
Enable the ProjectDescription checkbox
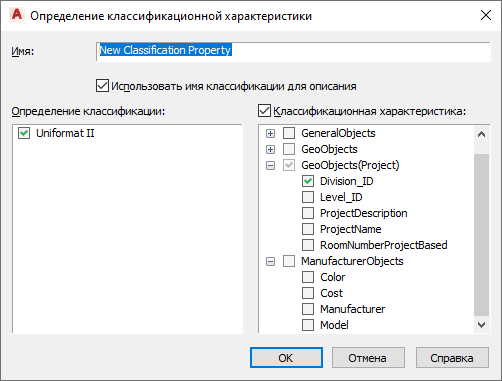click(x=308, y=213)
